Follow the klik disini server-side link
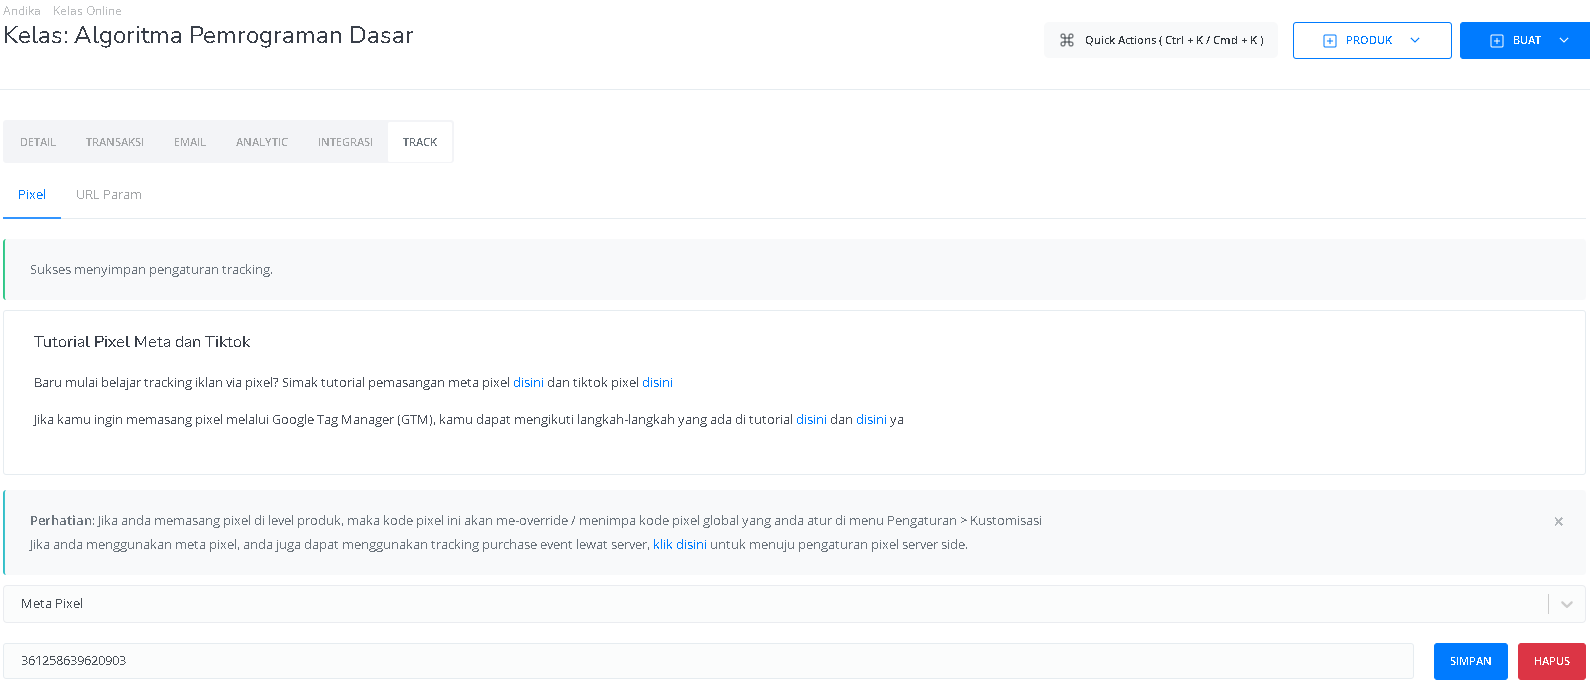The width and height of the screenshot is (1590, 687). tap(680, 545)
